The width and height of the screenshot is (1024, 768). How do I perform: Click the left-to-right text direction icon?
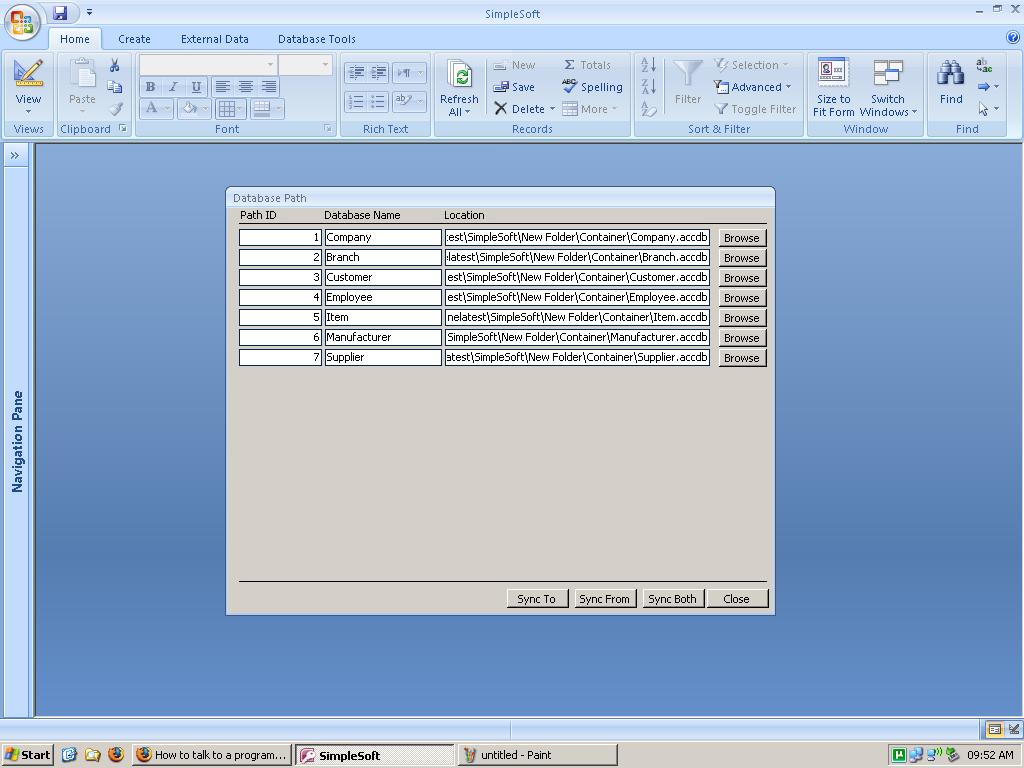click(404, 72)
